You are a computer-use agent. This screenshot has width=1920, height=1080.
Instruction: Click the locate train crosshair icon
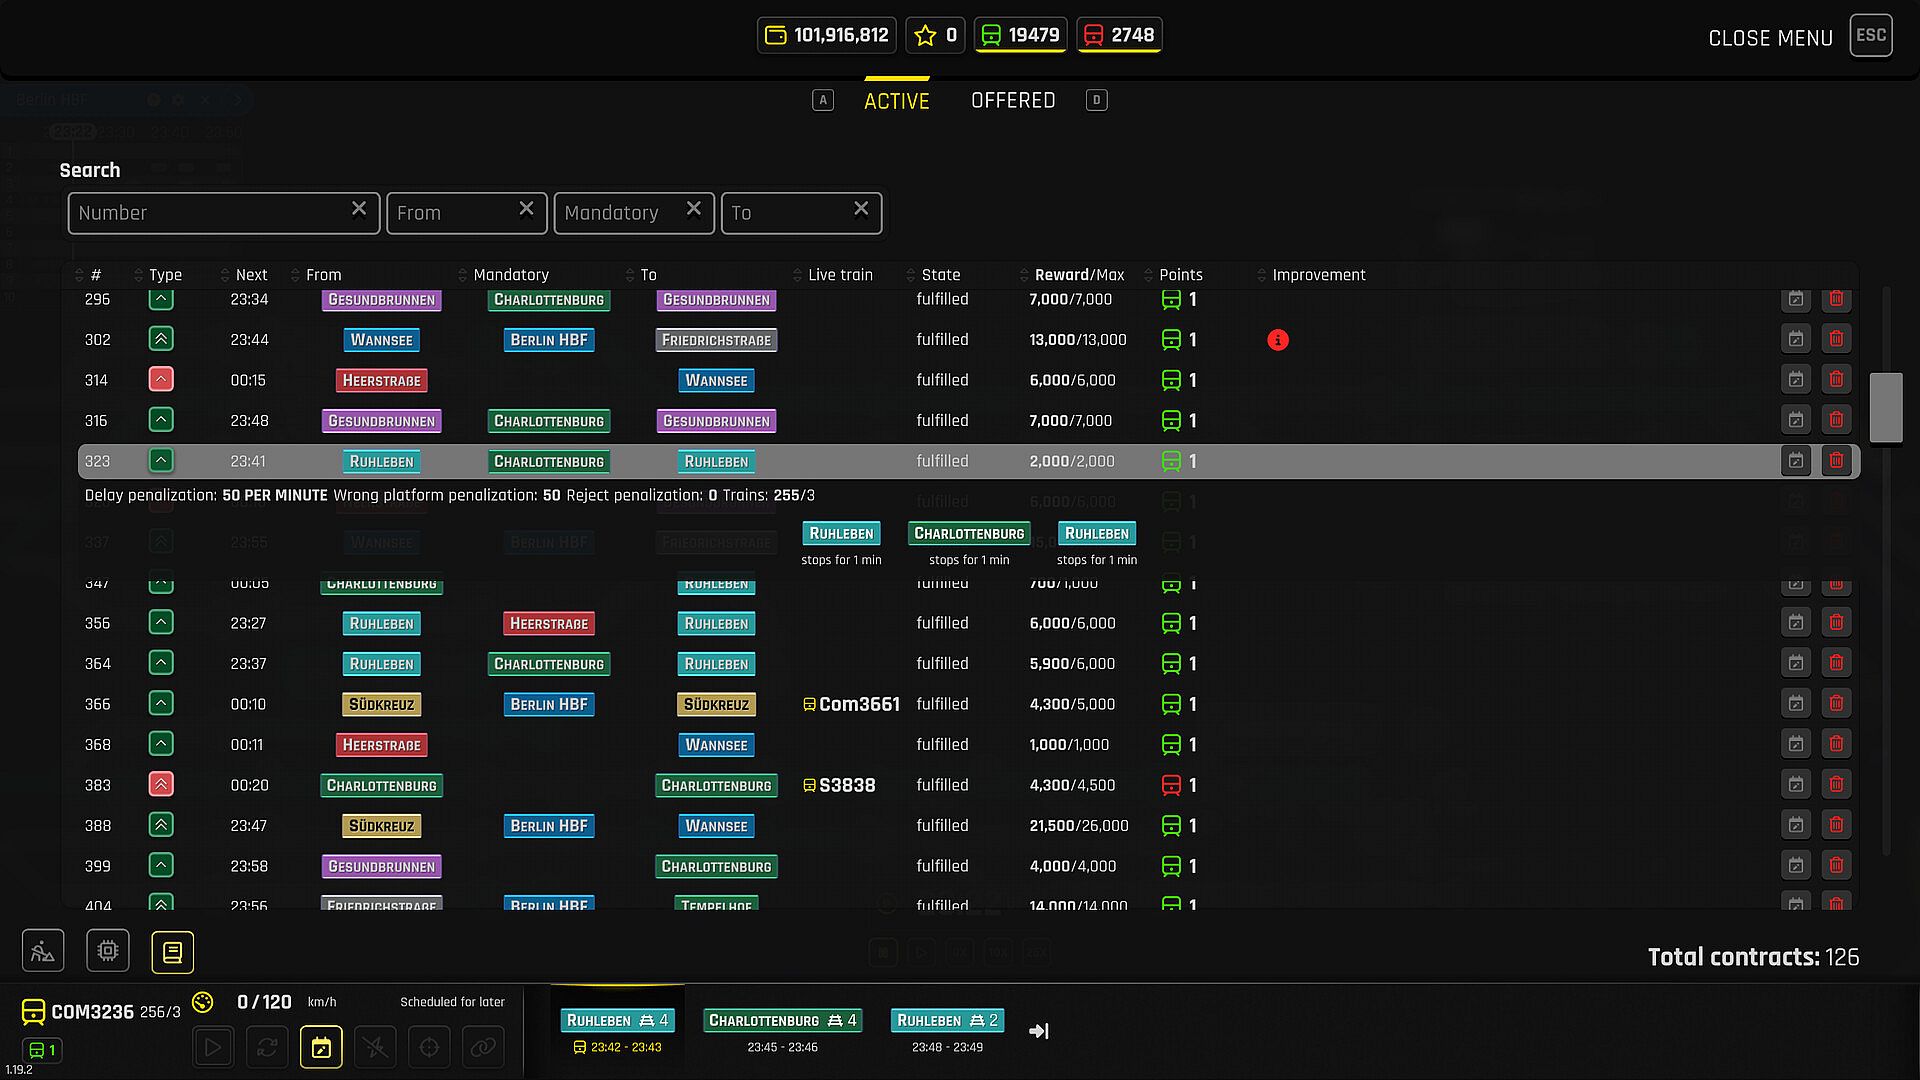tap(429, 1047)
